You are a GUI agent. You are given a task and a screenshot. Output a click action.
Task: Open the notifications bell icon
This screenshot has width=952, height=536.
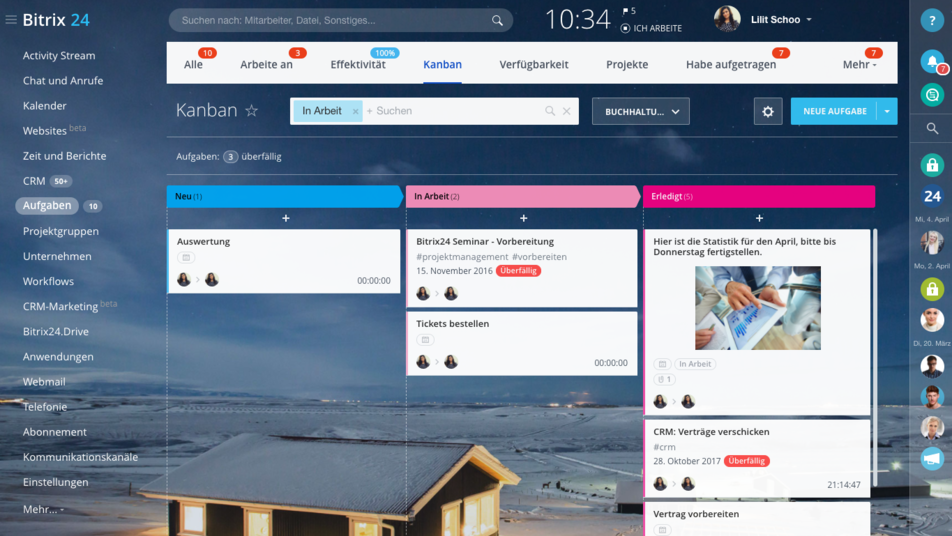[x=932, y=61]
